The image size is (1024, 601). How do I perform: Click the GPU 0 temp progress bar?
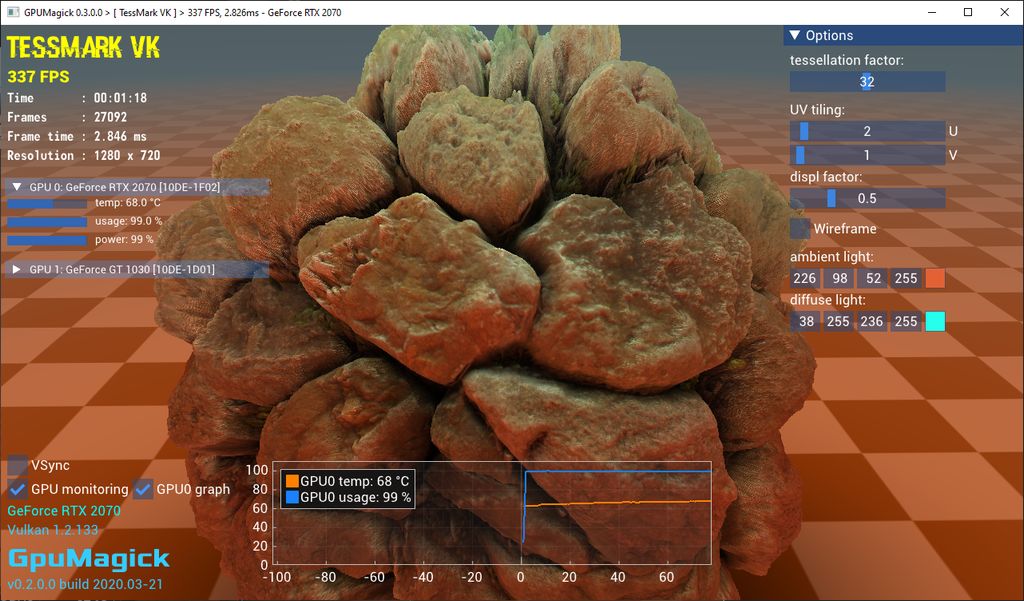point(47,204)
